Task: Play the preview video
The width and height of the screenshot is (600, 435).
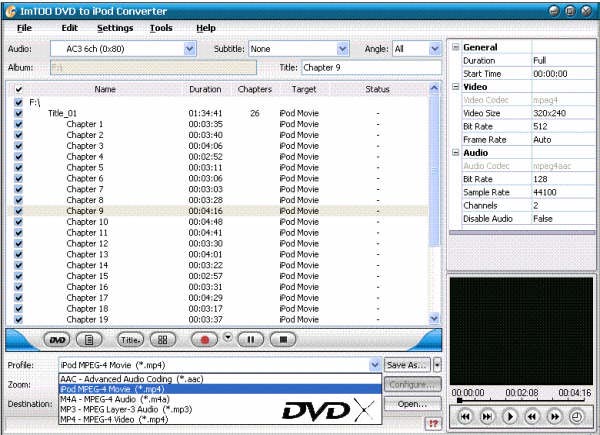Action: (510, 417)
